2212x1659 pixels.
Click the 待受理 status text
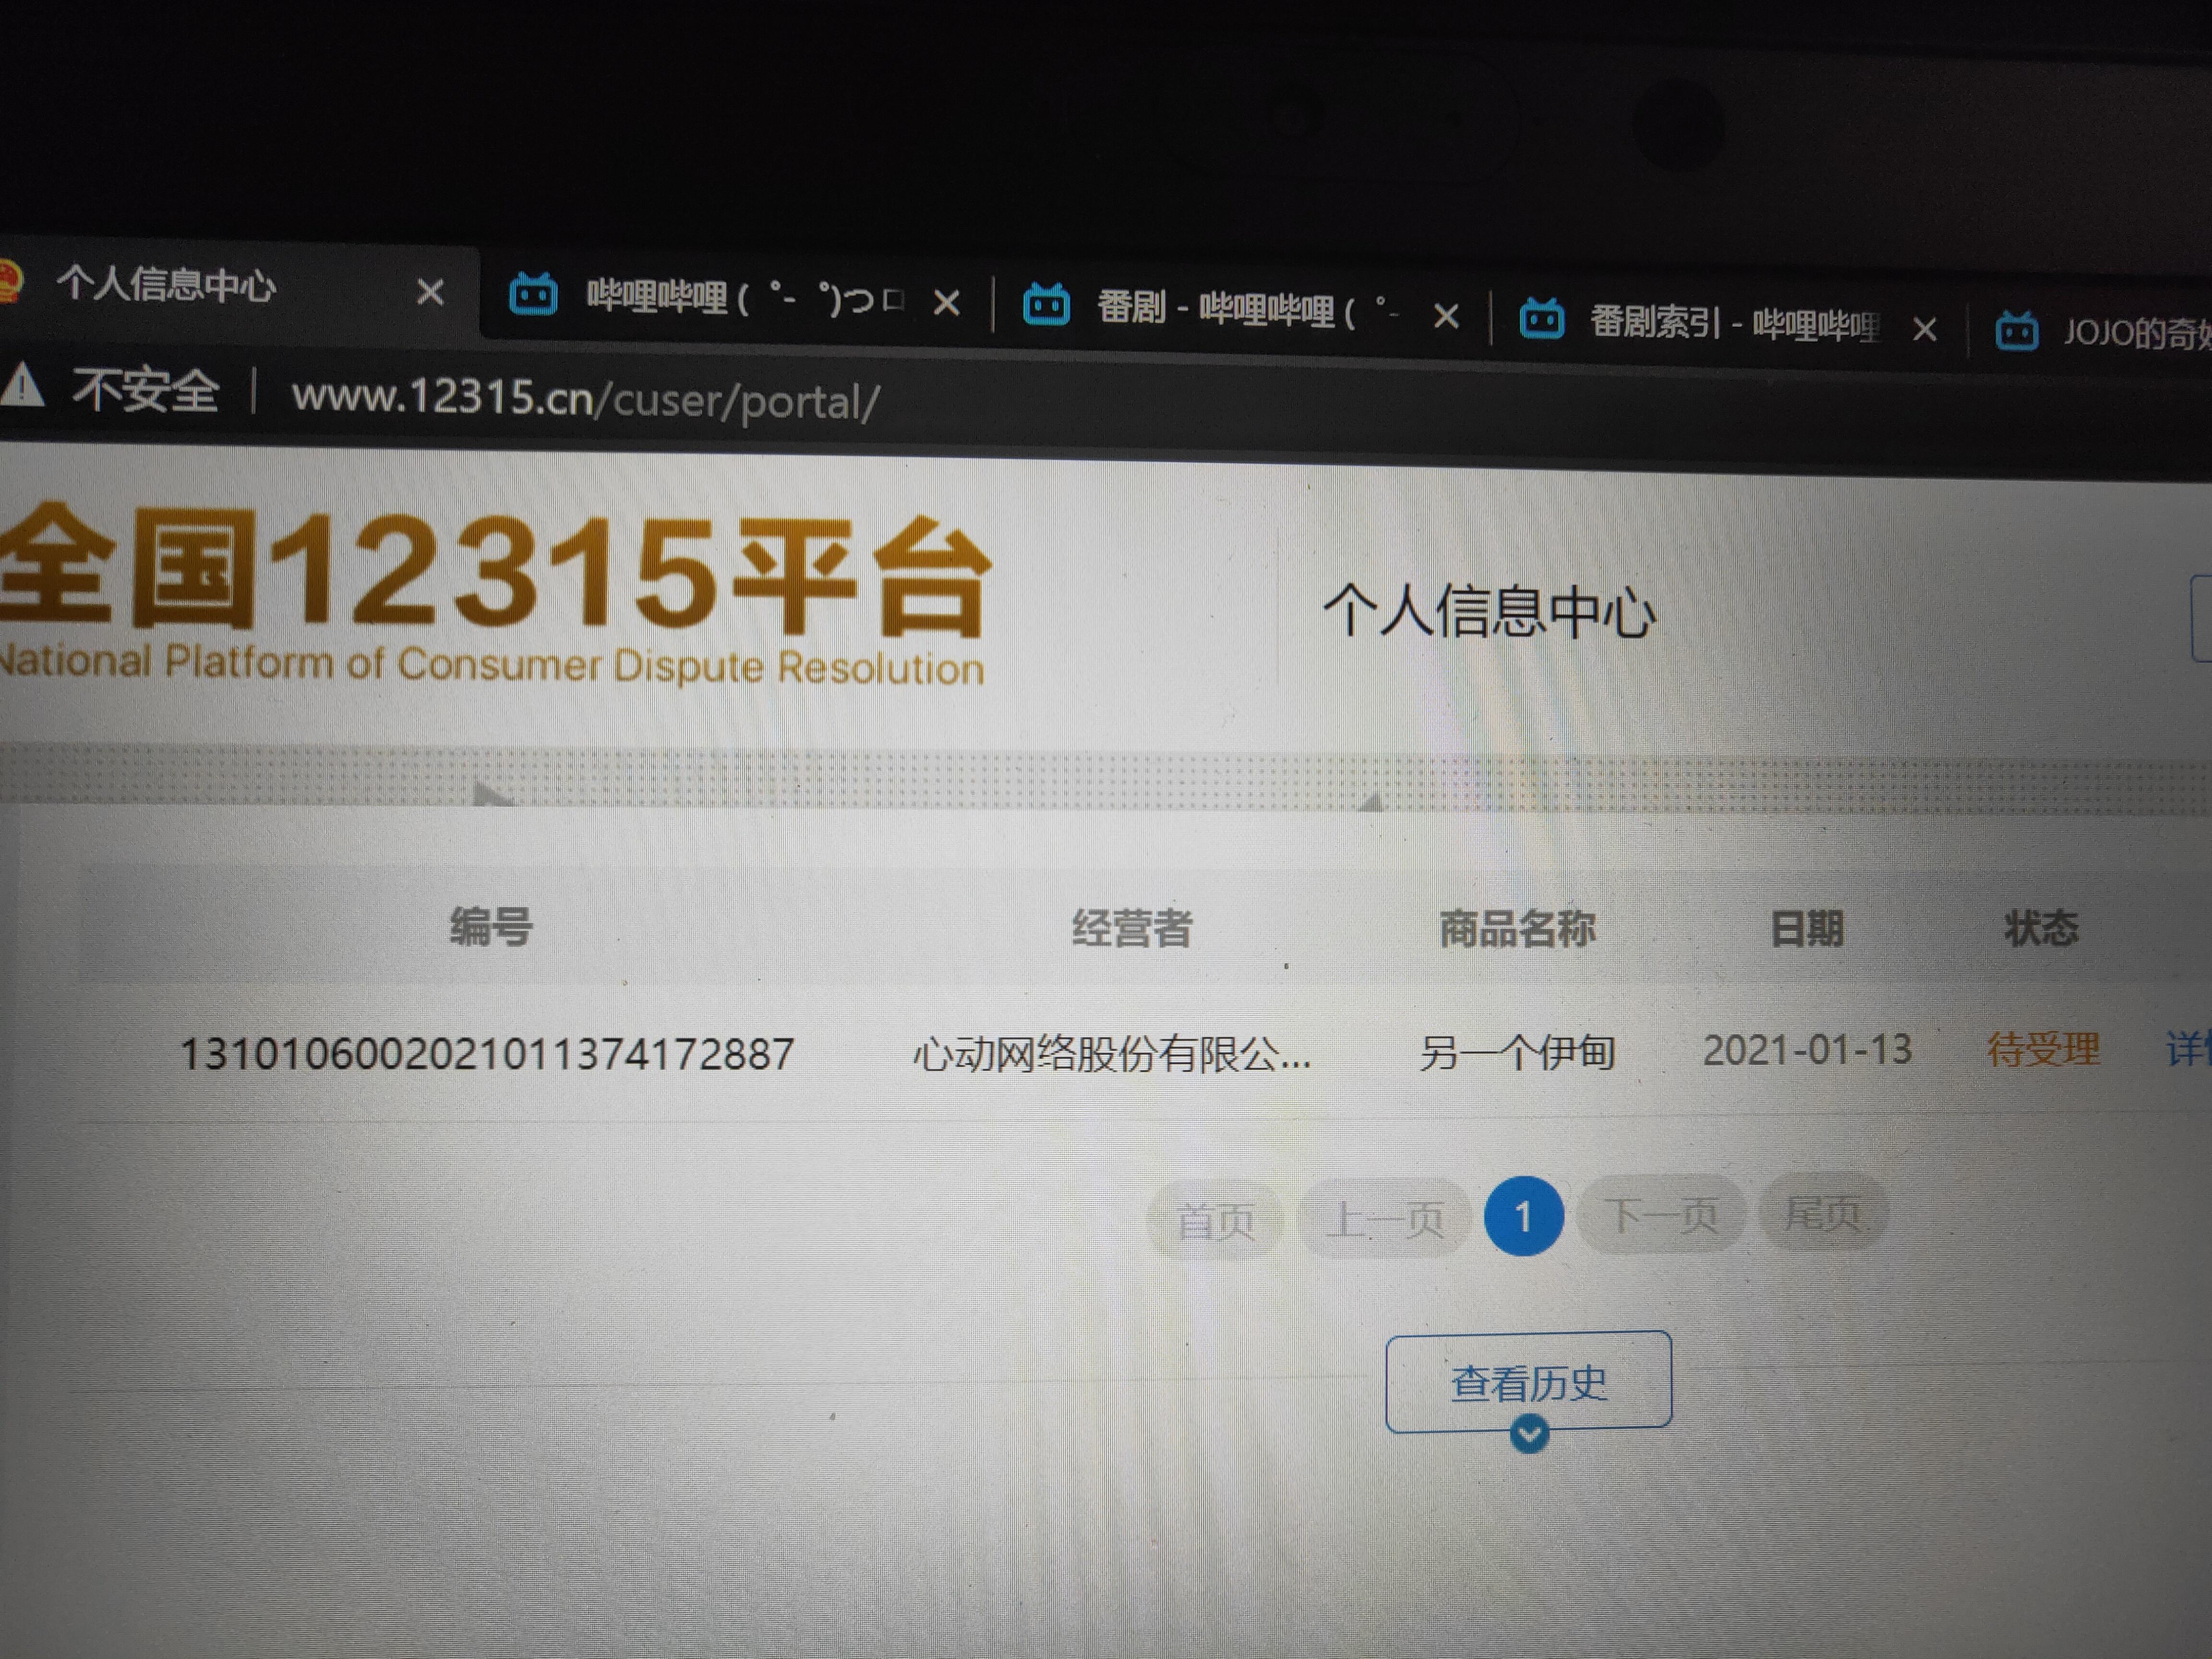click(2043, 1049)
